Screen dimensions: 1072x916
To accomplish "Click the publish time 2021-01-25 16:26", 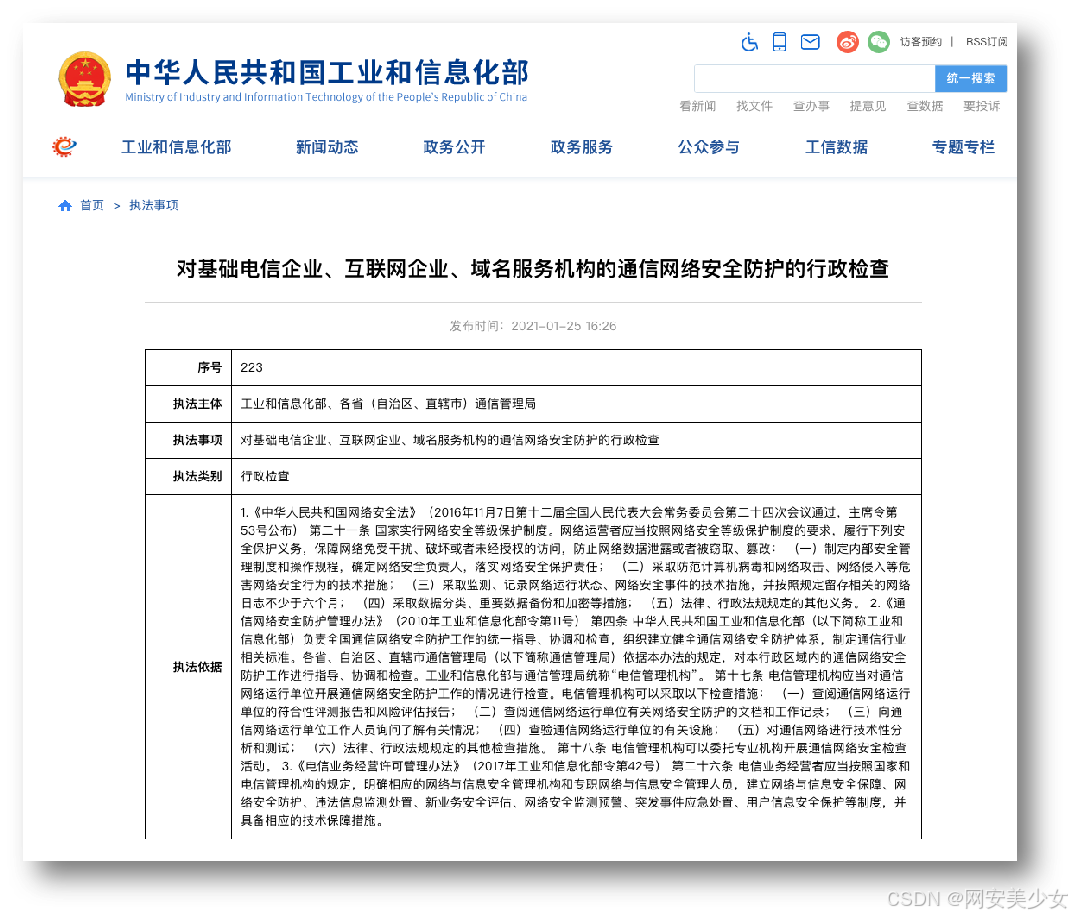I will click(x=533, y=326).
